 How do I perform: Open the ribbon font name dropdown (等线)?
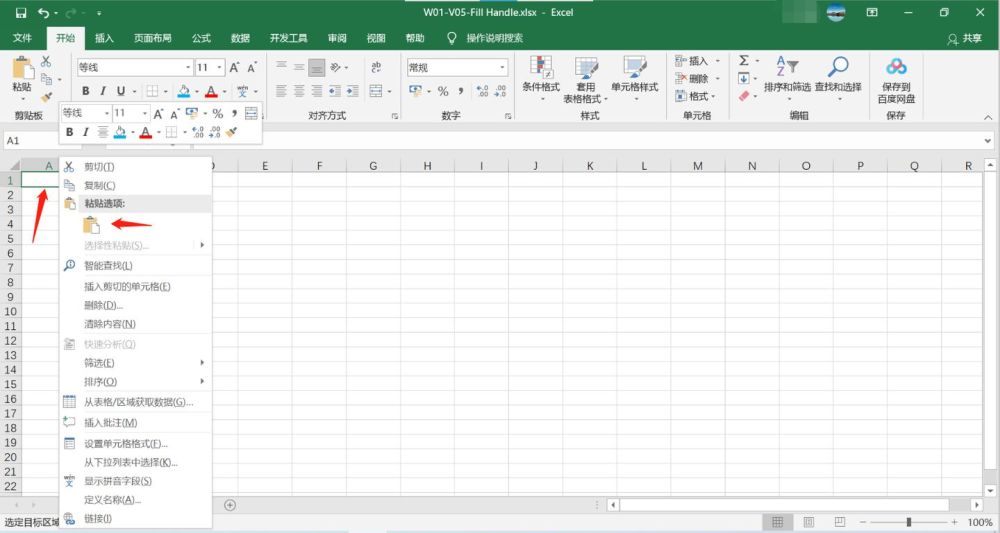click(x=188, y=68)
